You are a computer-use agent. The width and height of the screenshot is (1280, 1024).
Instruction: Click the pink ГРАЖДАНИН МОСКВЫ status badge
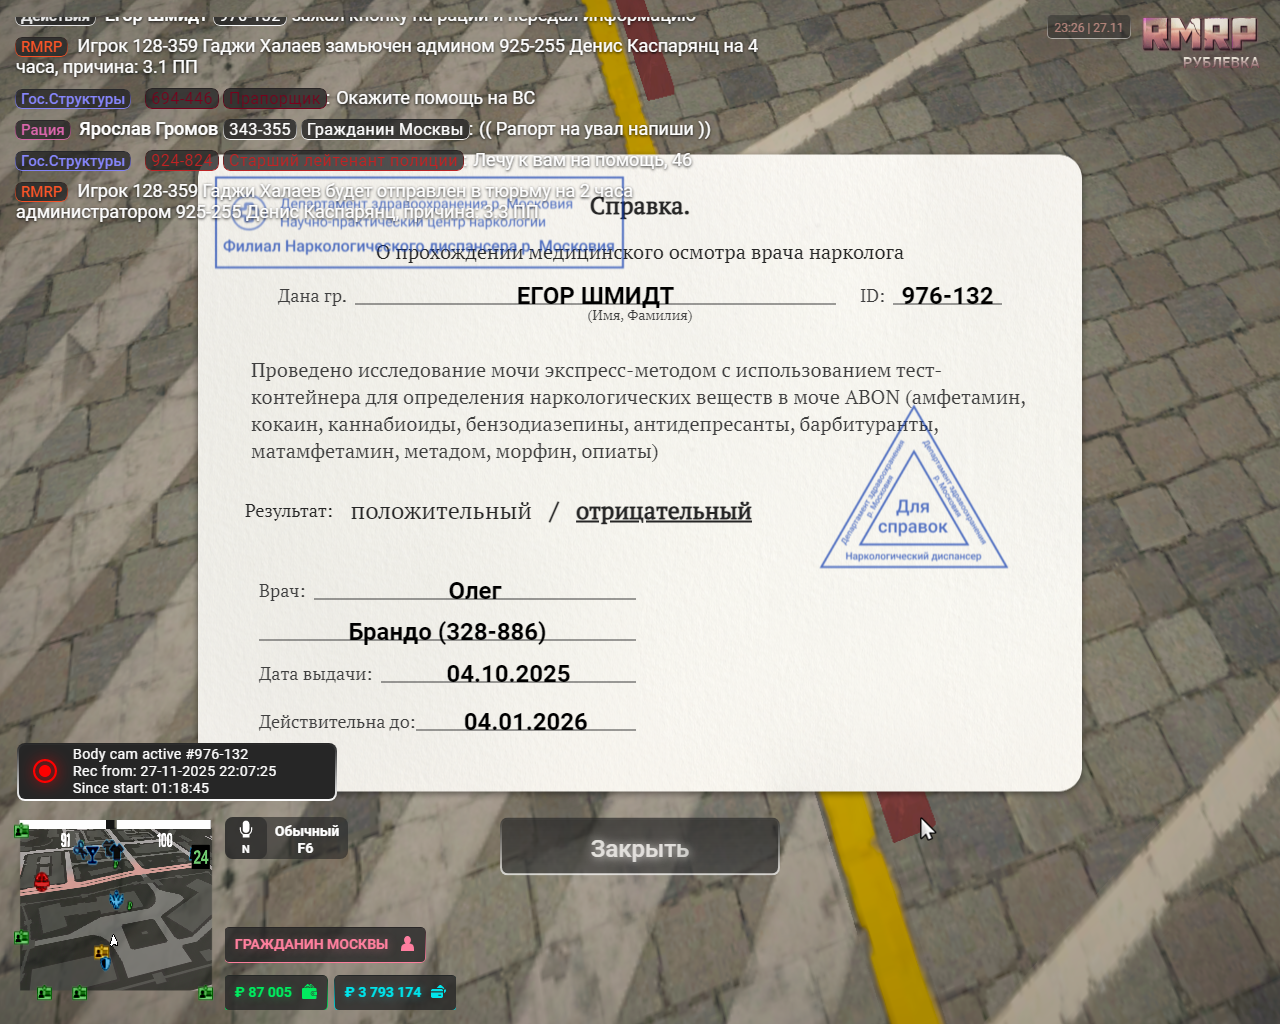point(325,944)
